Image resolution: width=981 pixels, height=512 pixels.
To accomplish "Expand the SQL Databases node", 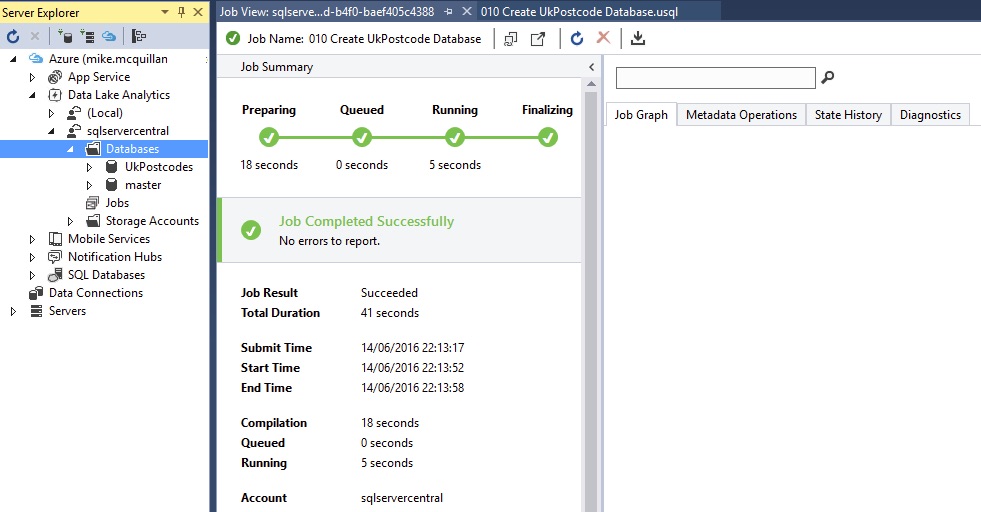I will 33,275.
